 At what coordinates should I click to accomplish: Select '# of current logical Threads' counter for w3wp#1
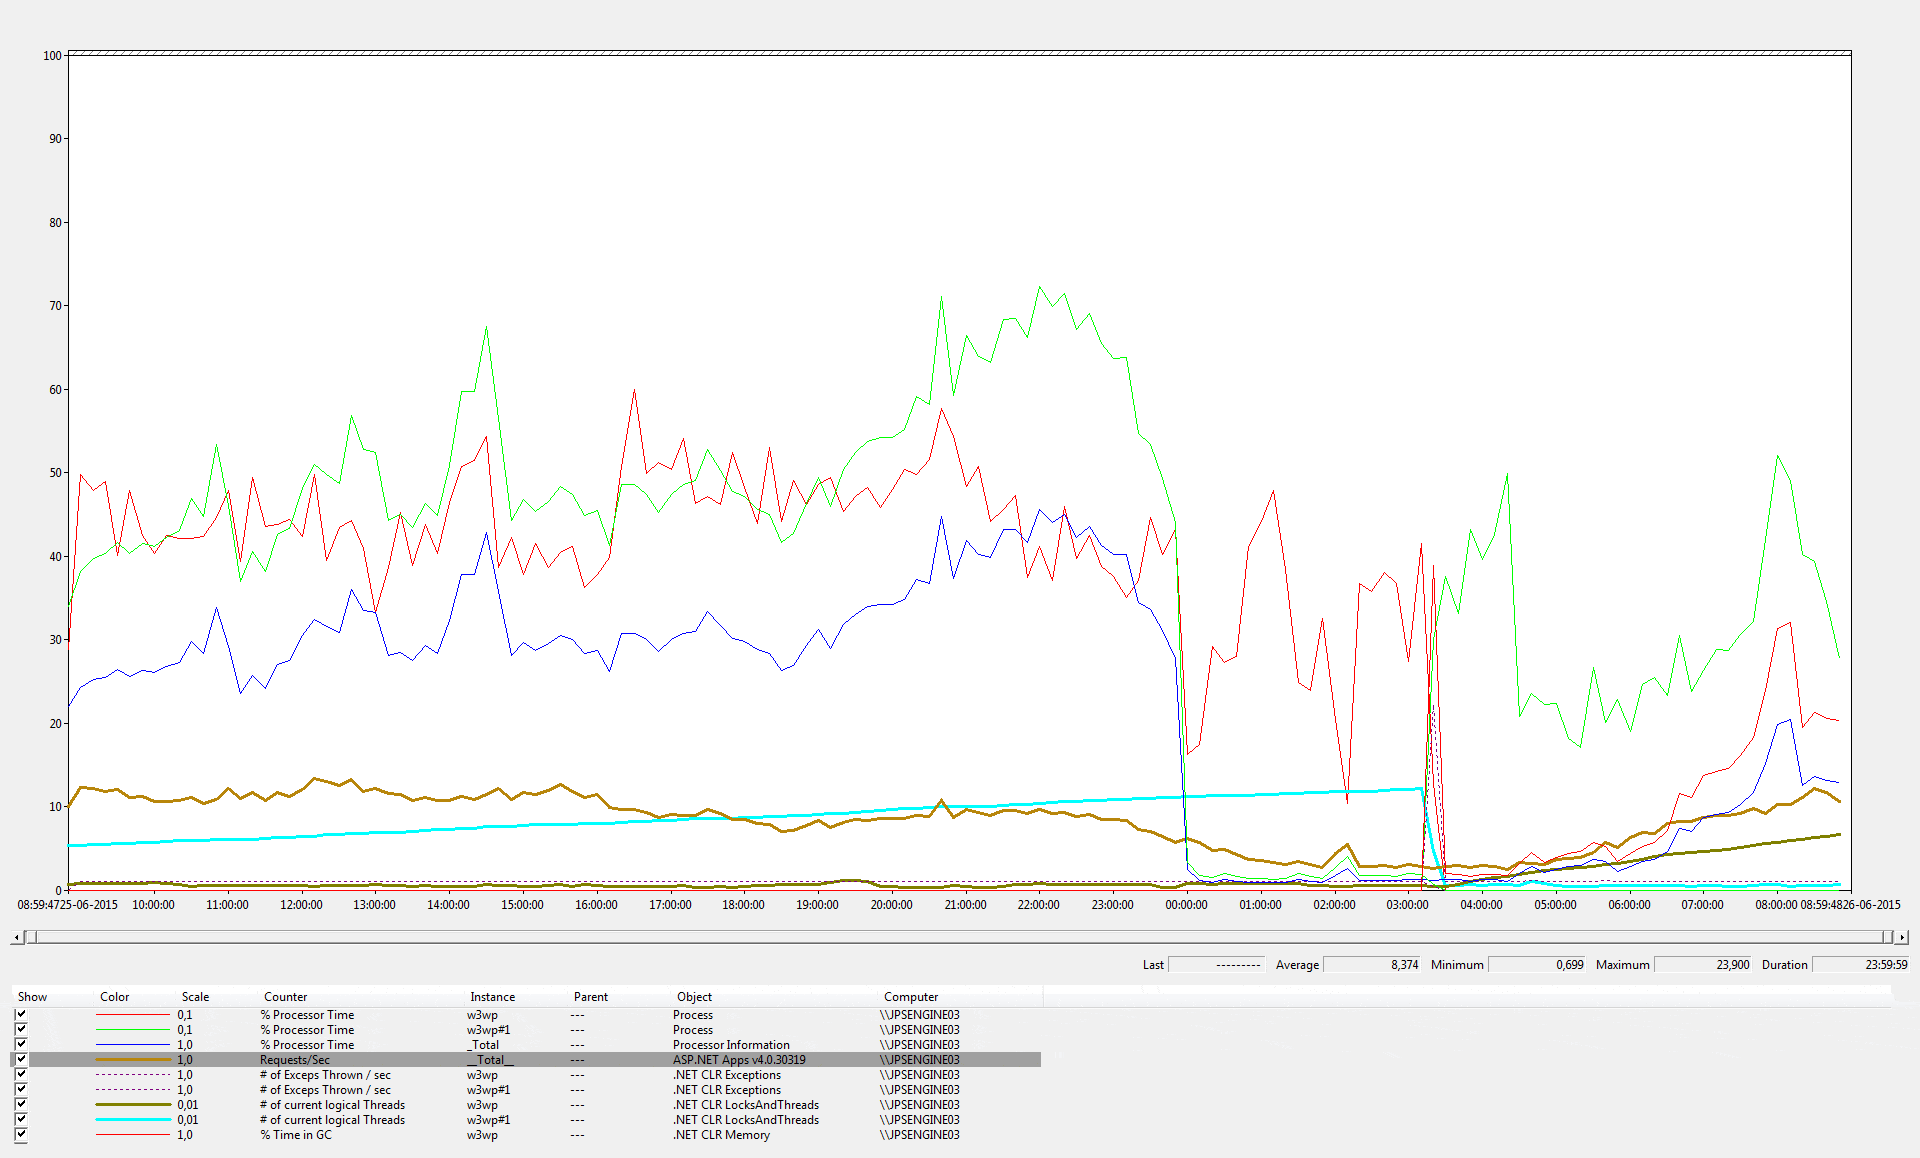[x=332, y=1119]
